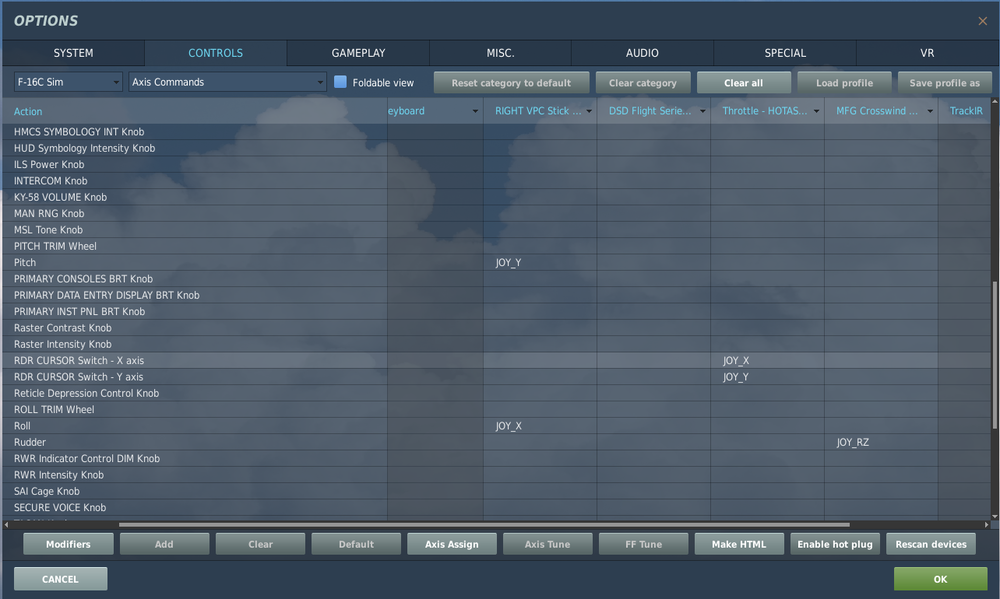Generate a key binding list with Make HTML
Viewport: 1000px width, 599px height.
click(739, 543)
